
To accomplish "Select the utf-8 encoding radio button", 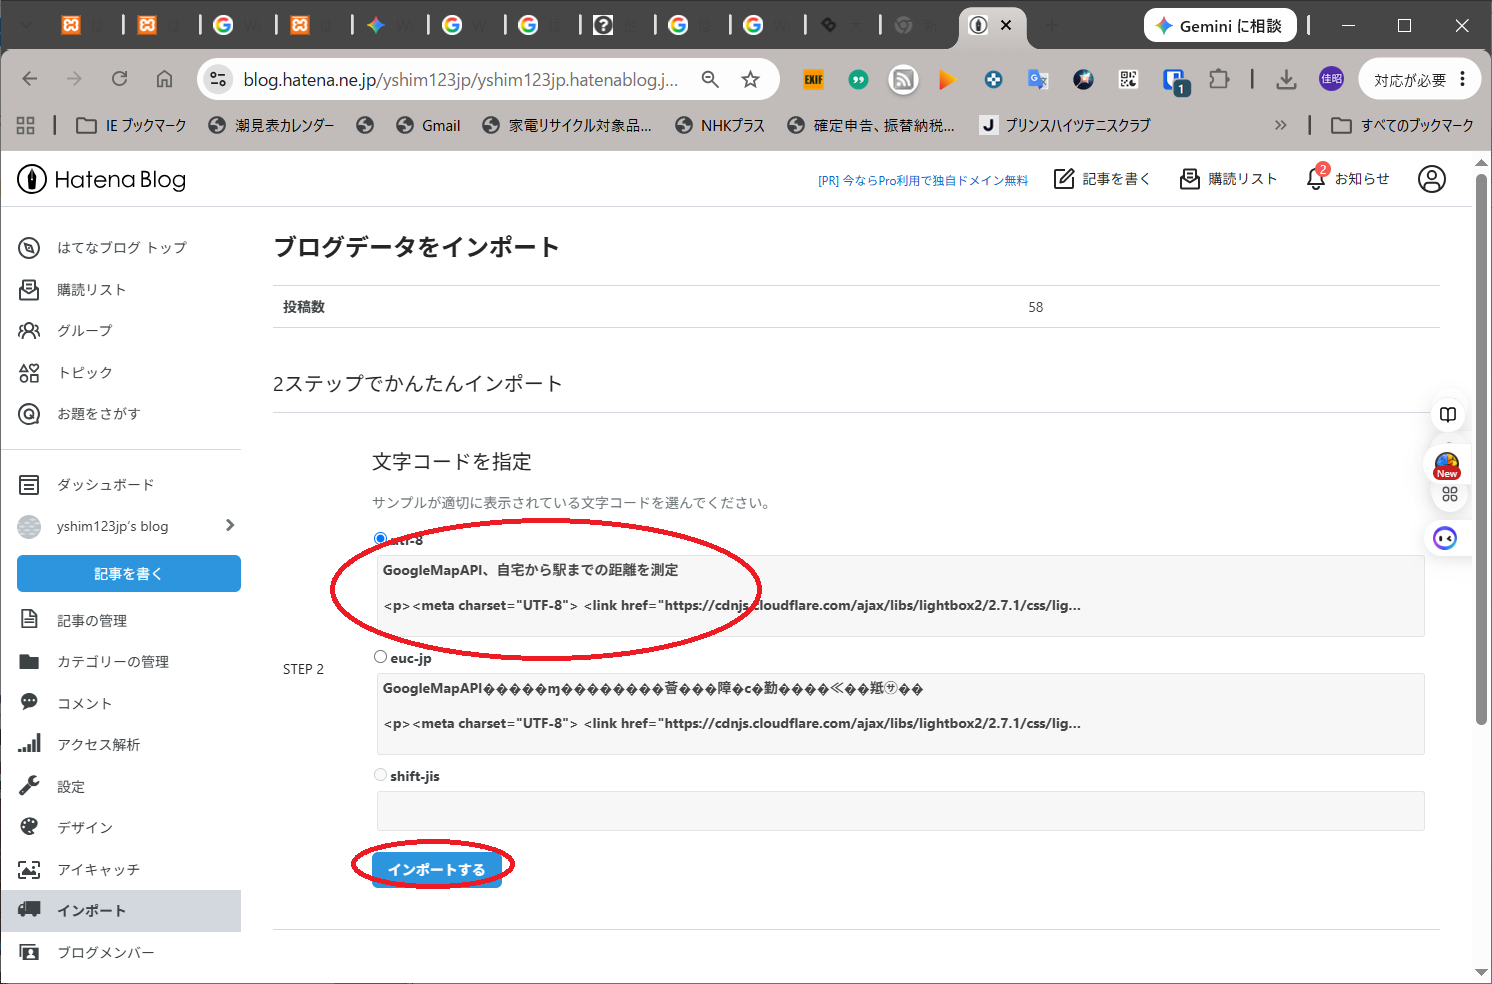I will click(380, 539).
